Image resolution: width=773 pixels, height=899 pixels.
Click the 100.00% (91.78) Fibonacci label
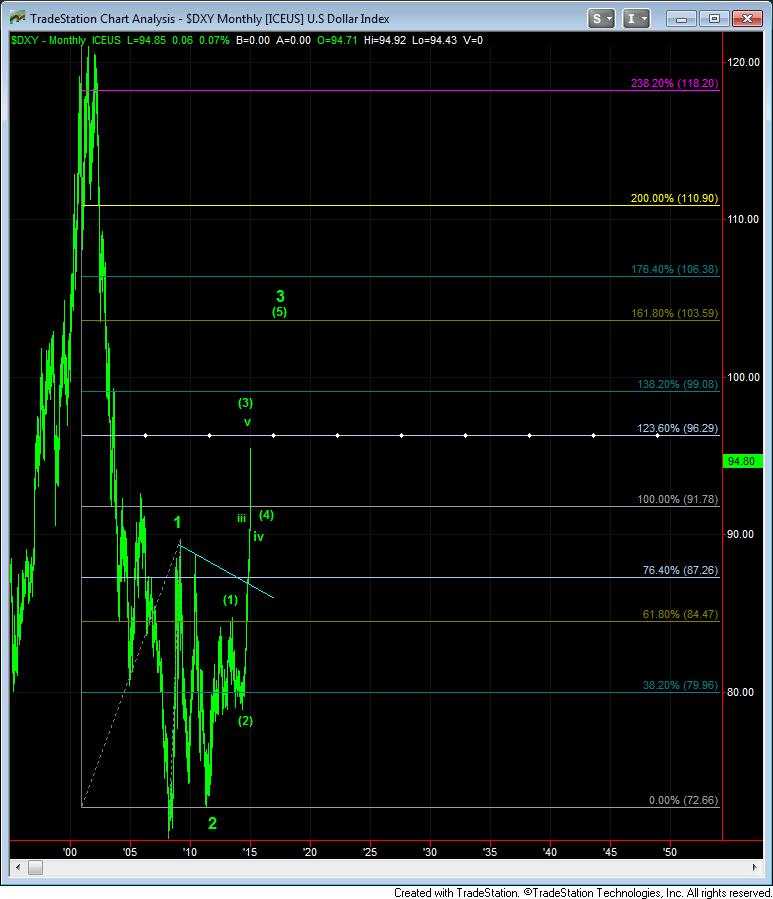[675, 499]
